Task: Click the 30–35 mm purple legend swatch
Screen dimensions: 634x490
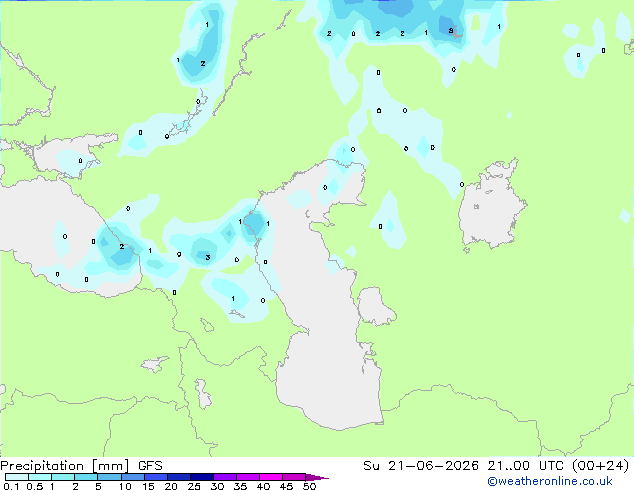Action: 225,477
